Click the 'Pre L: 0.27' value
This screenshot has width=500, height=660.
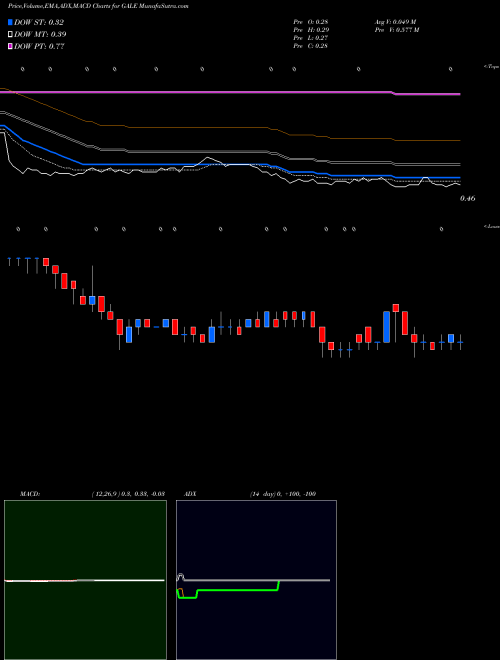311,38
